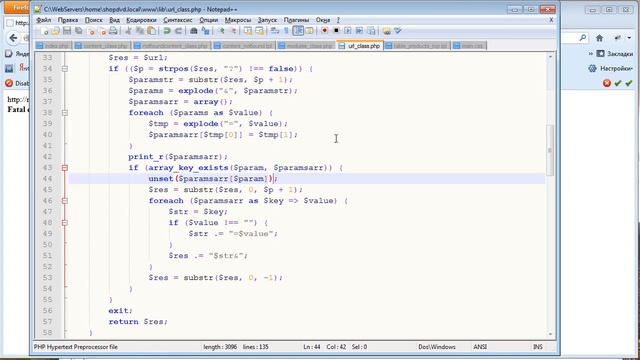Image resolution: width=640 pixels, height=360 pixels.
Task: Open the Вид menu
Action: point(115,20)
